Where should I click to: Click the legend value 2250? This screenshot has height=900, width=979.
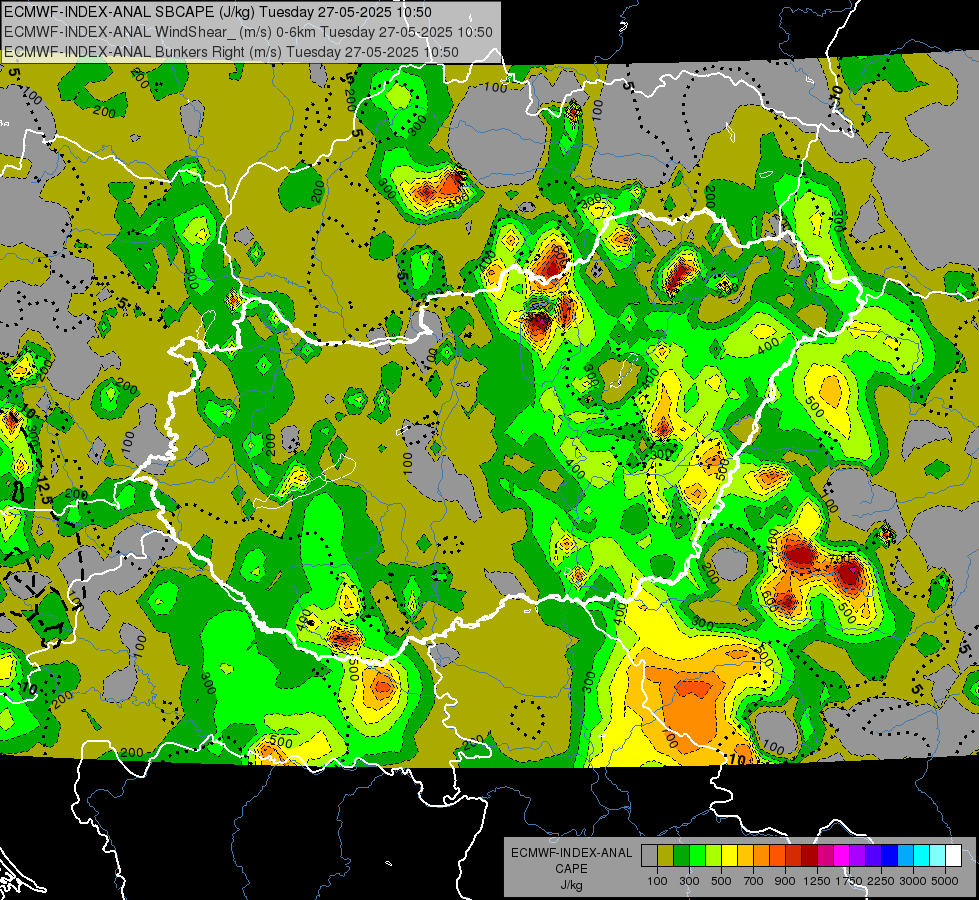point(882,881)
